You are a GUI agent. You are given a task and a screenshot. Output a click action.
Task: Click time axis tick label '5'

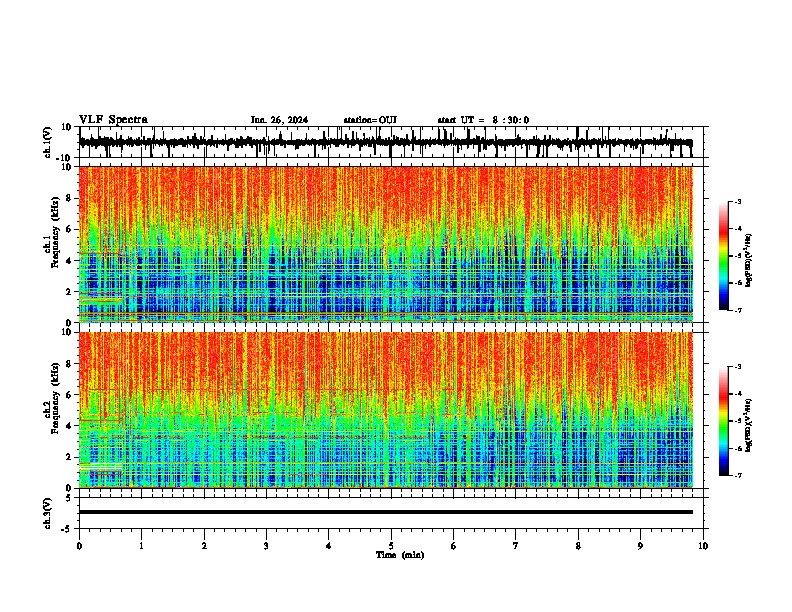click(x=391, y=546)
